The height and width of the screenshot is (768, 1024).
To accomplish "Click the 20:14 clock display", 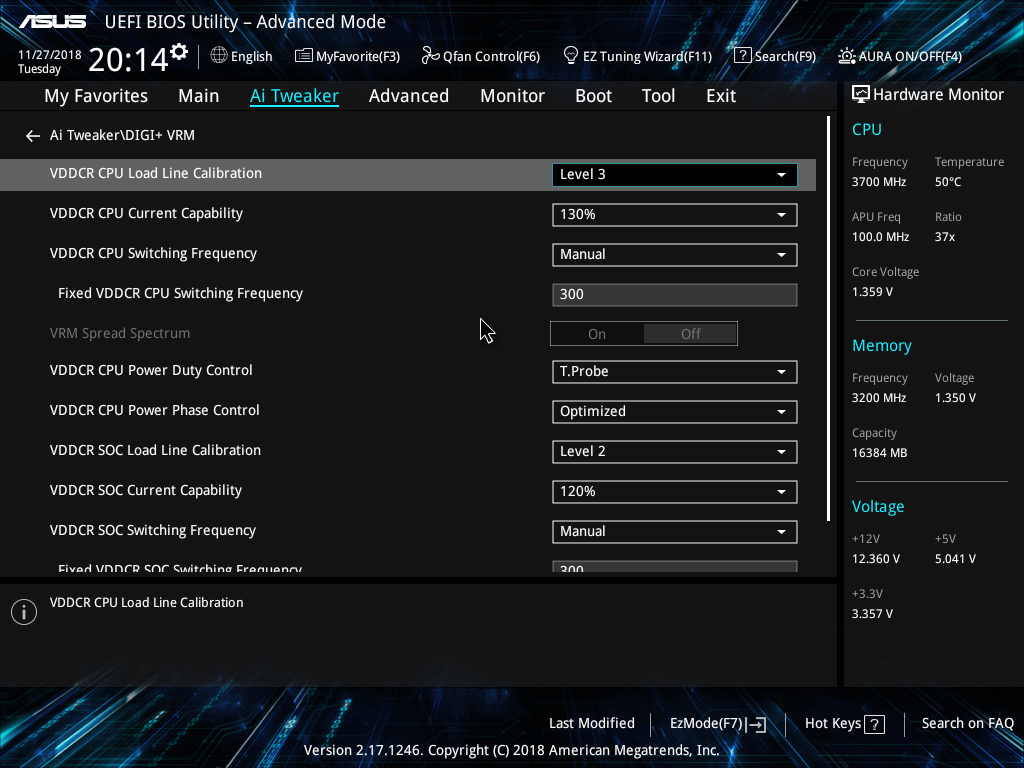I will pos(128,59).
